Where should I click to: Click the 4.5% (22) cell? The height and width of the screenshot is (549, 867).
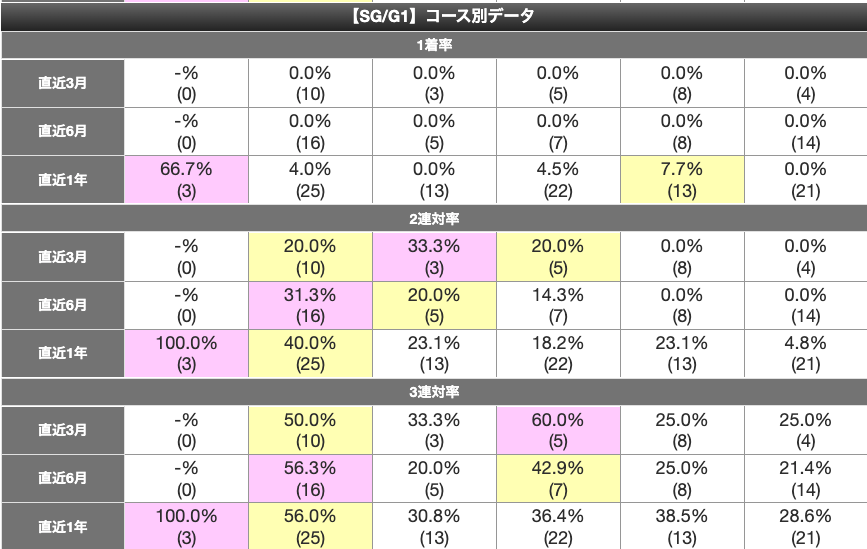tap(558, 180)
